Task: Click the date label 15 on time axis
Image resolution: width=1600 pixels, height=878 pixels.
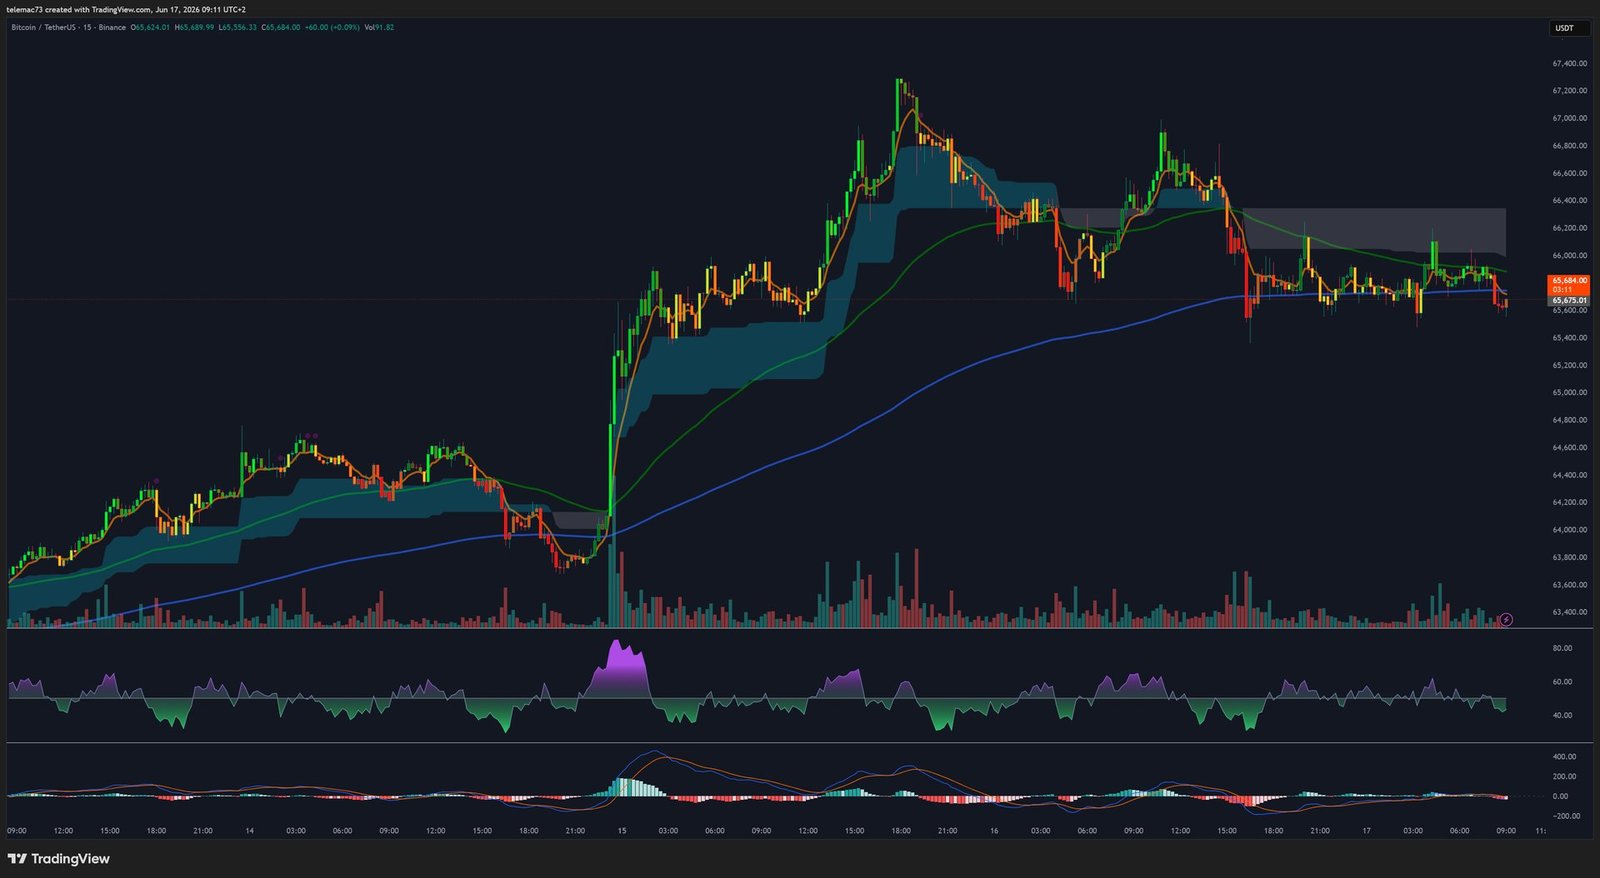Action: click(x=621, y=831)
